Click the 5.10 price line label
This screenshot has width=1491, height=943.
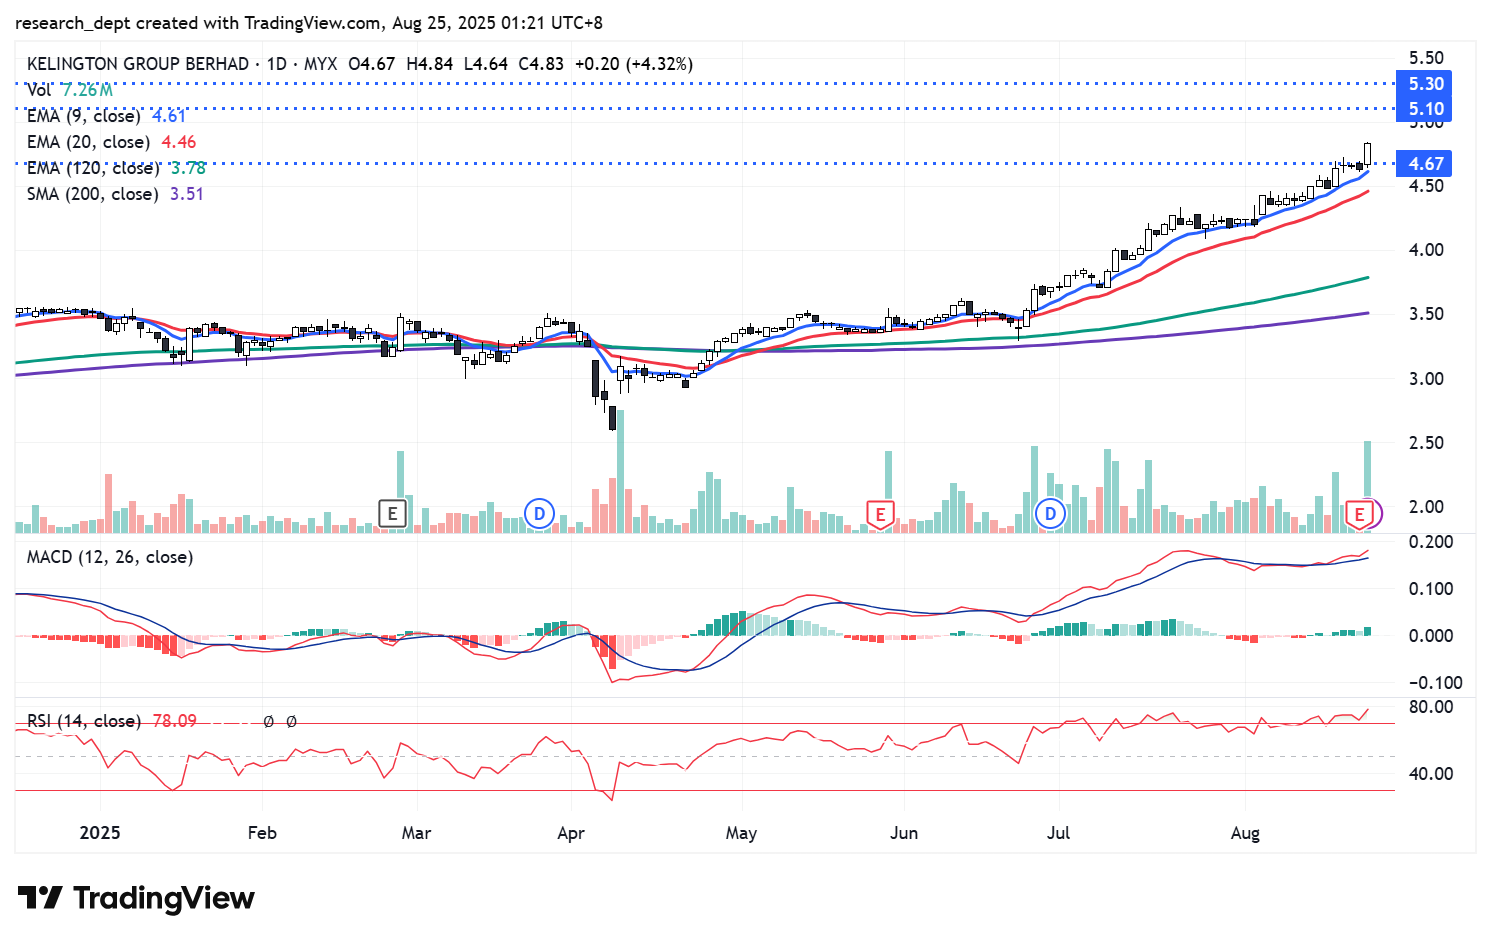1426,109
